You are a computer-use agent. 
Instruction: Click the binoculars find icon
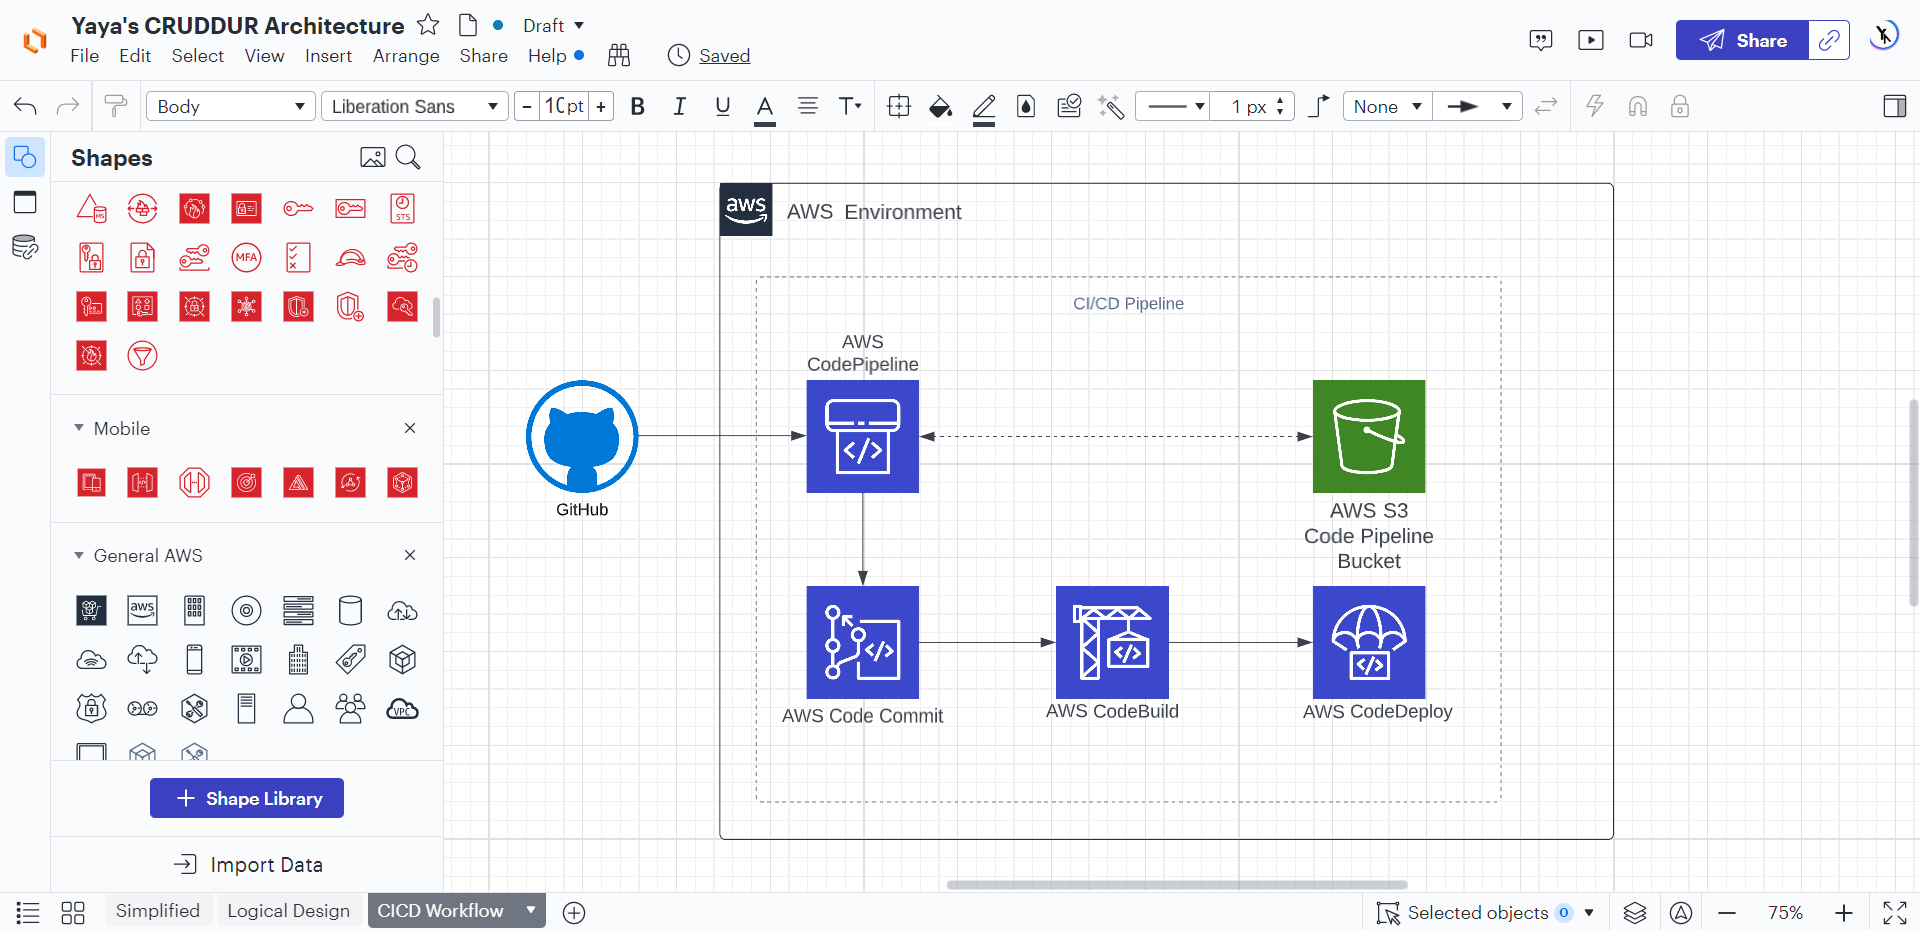(619, 55)
